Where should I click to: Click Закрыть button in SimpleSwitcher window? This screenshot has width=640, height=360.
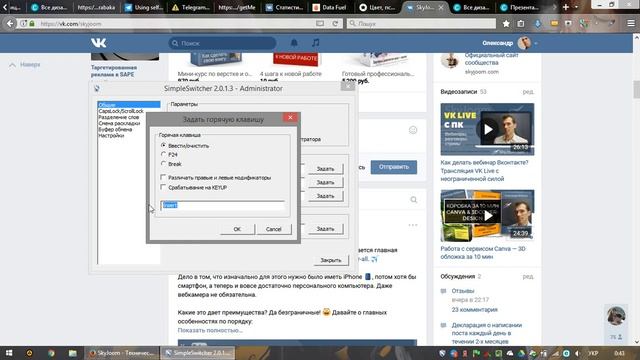[x=331, y=260]
